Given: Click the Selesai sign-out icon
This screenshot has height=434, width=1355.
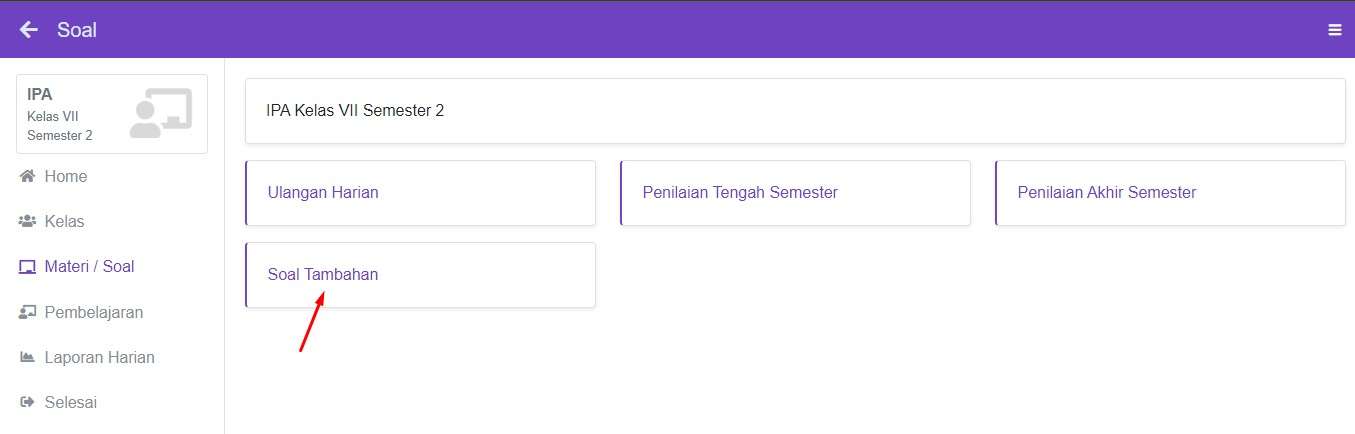Looking at the screenshot, I should [27, 403].
